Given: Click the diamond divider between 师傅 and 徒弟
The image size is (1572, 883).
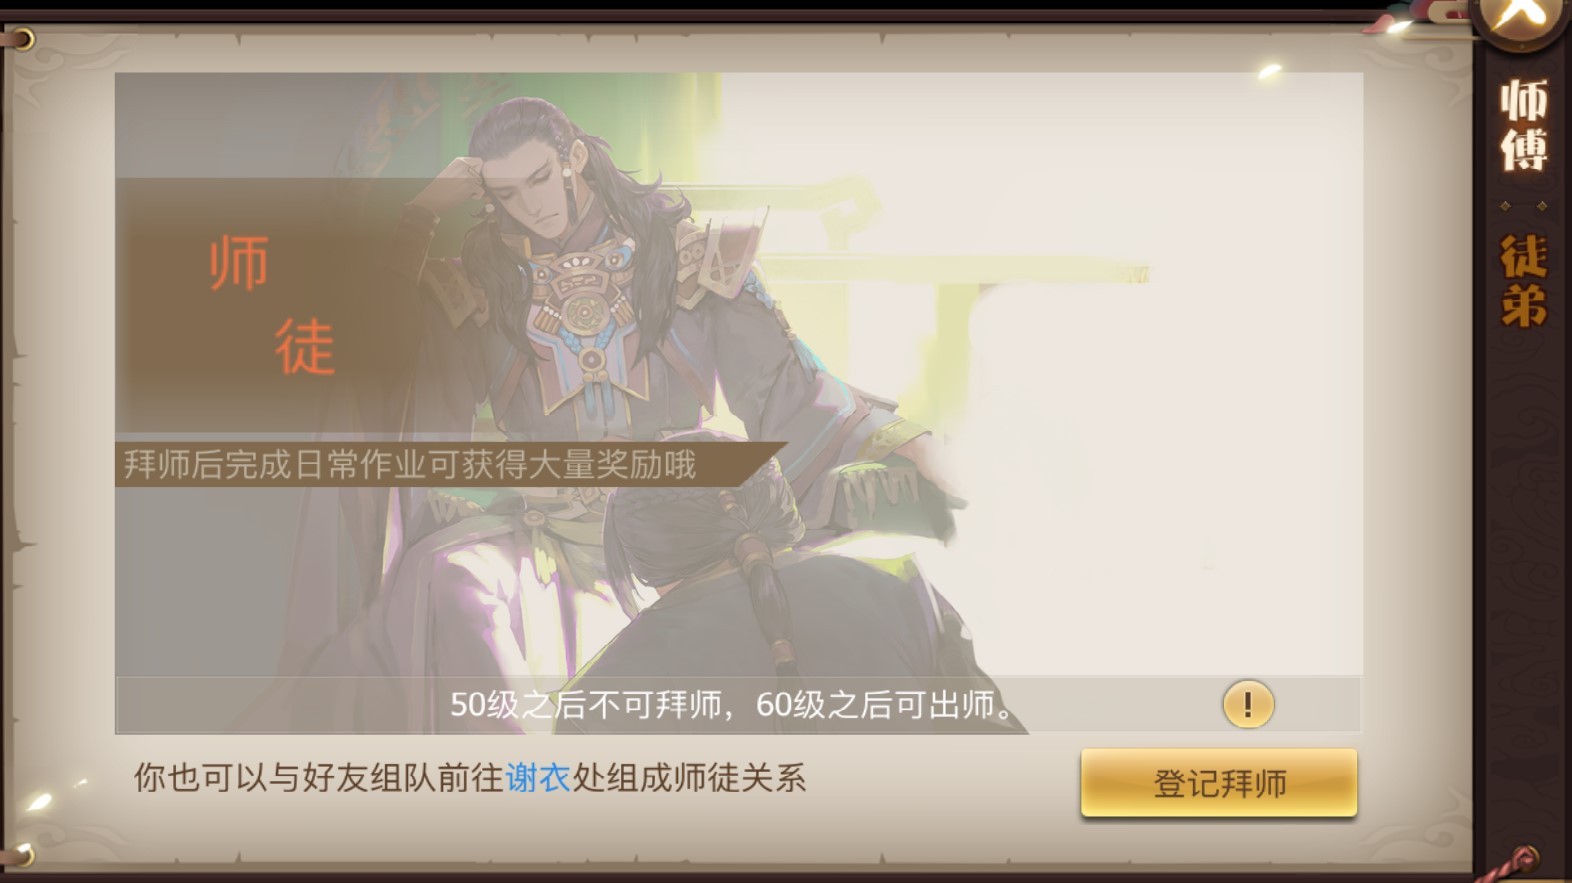Looking at the screenshot, I should [1523, 205].
